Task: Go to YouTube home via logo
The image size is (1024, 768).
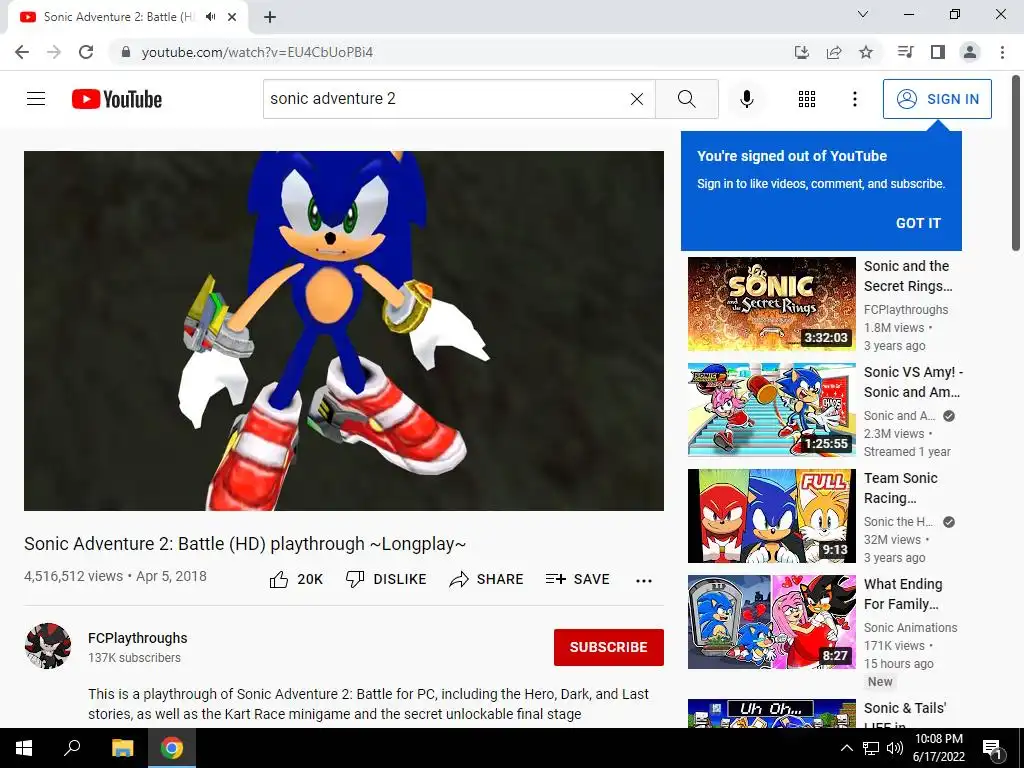Action: [117, 99]
